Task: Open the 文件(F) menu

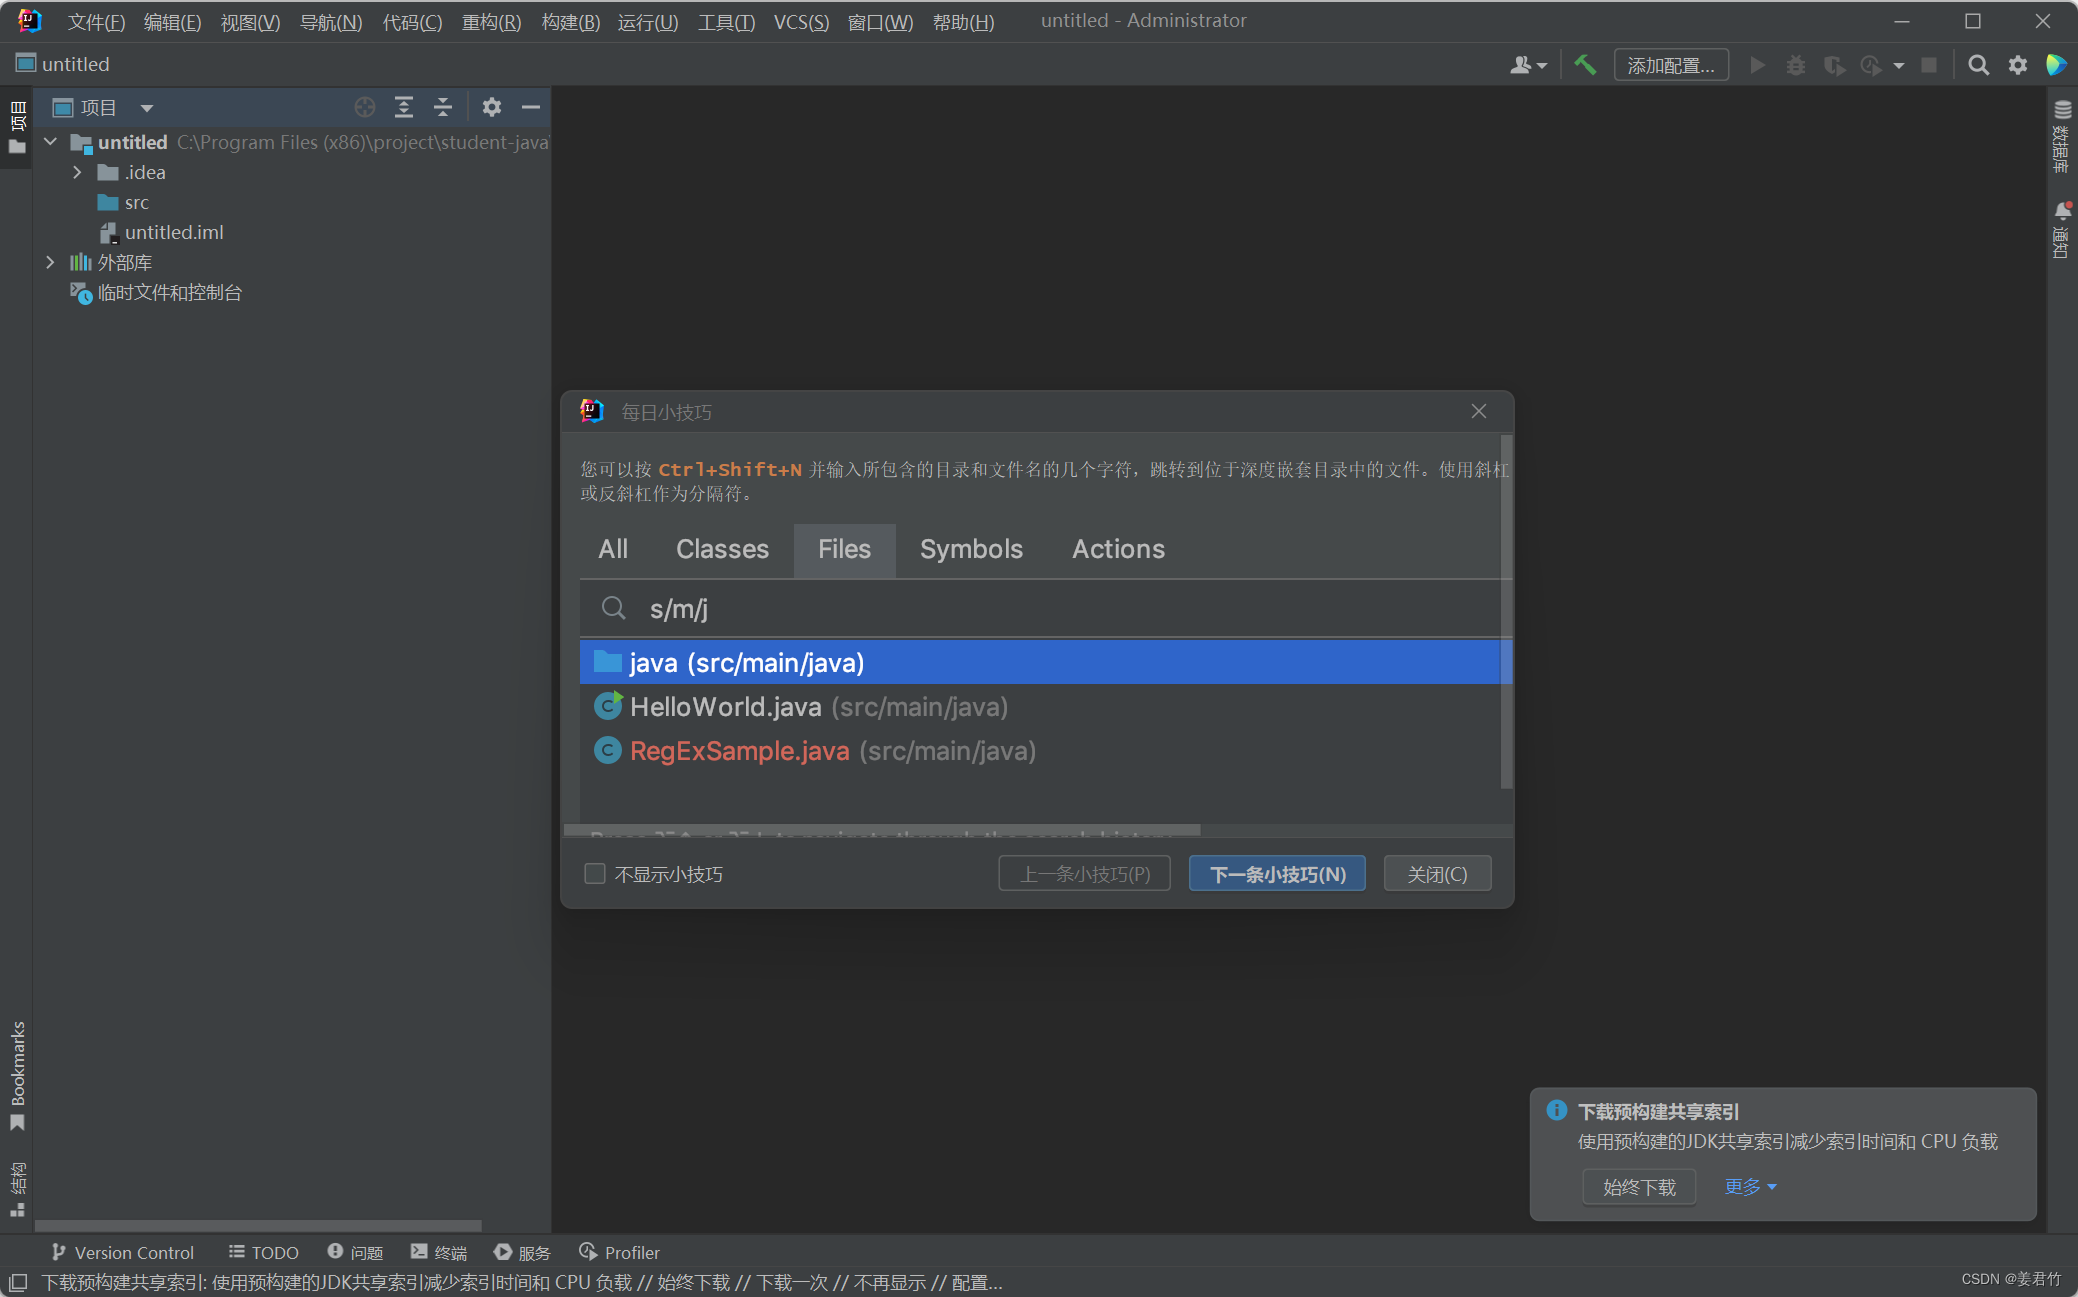Action: 96,21
